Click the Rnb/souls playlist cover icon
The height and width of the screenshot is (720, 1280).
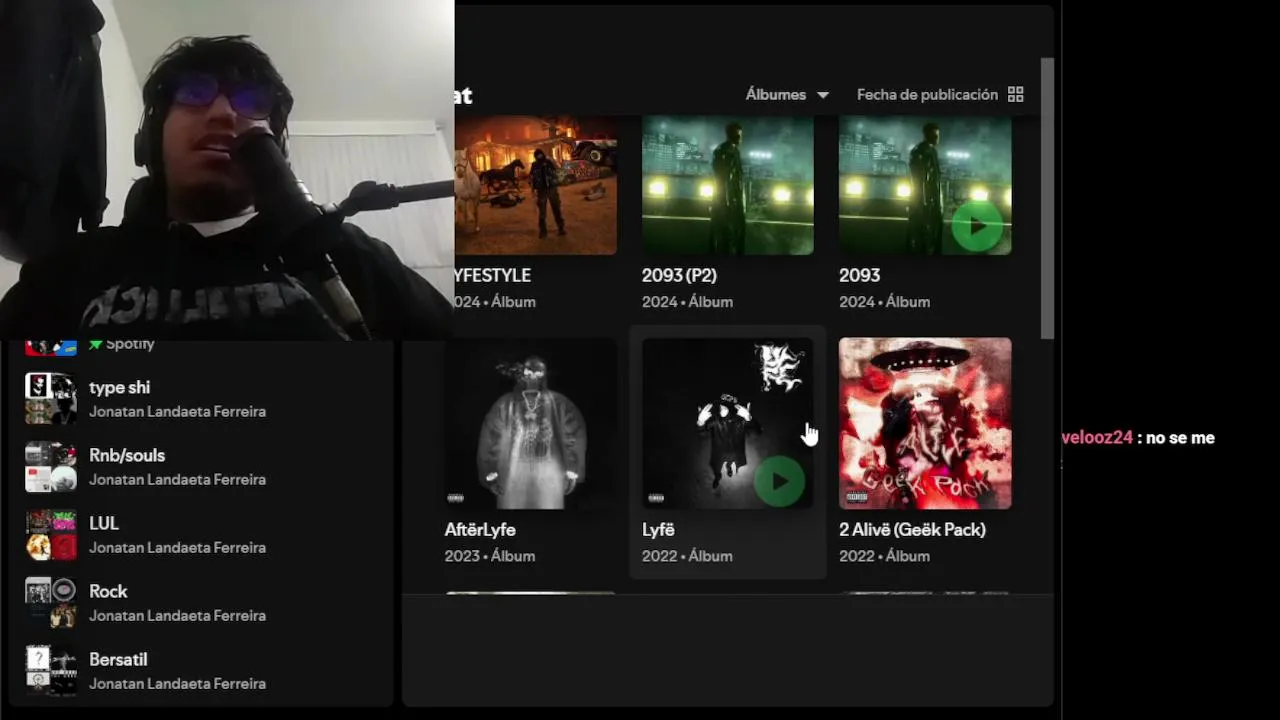[51, 466]
